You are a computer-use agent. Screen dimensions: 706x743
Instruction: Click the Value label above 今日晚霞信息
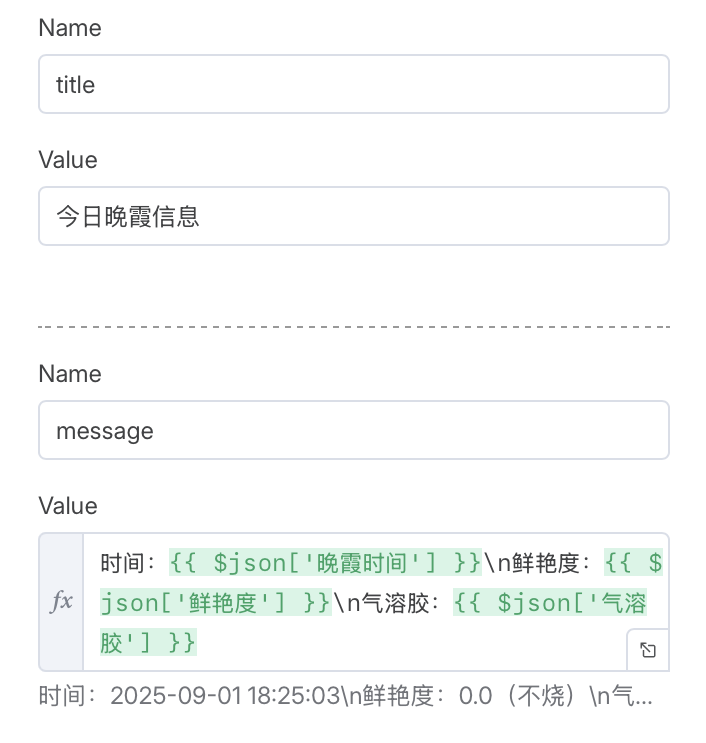coord(68,160)
